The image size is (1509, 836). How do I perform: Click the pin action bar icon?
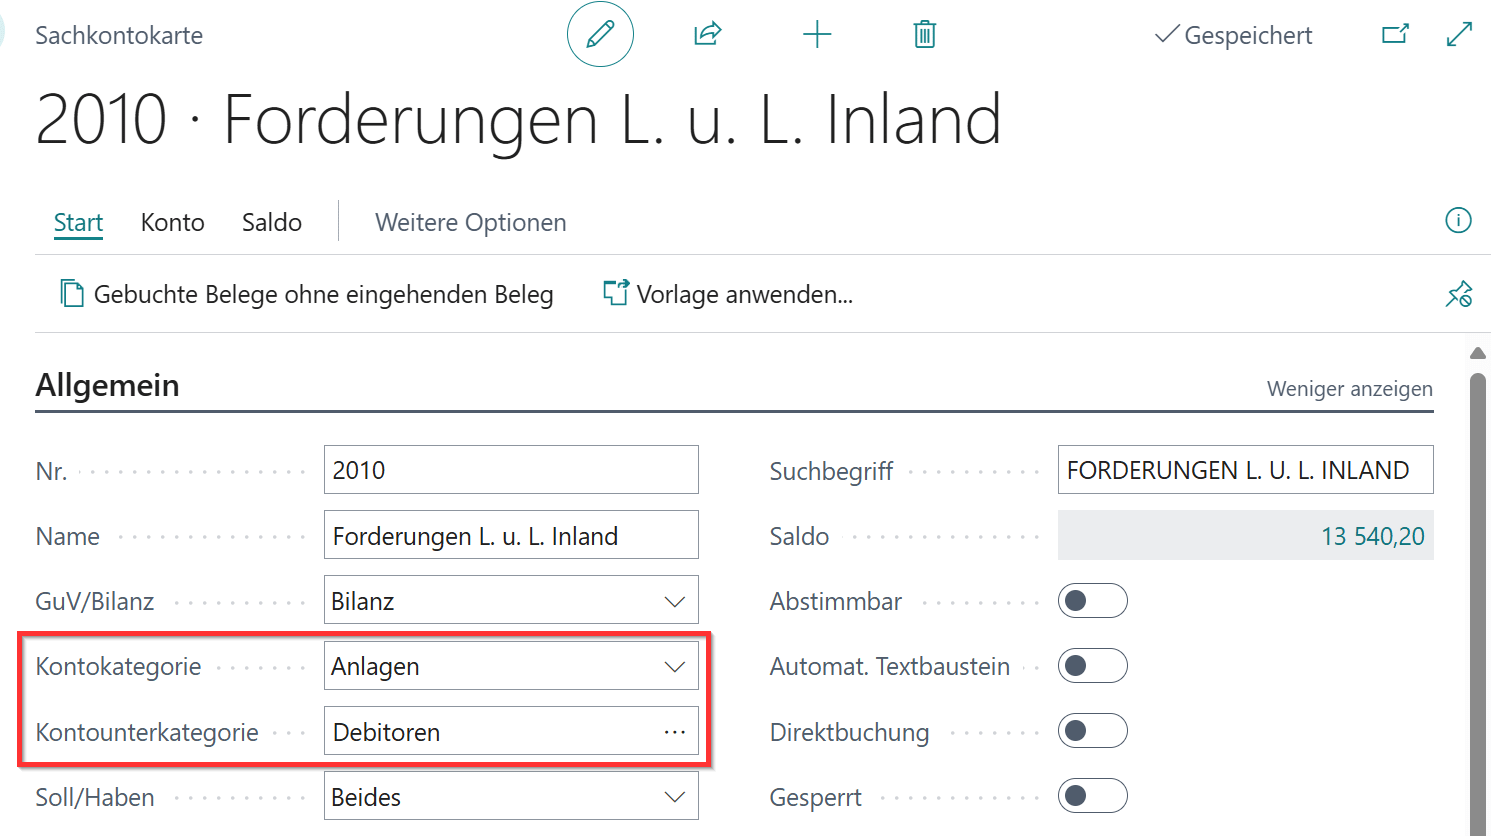click(x=1458, y=294)
